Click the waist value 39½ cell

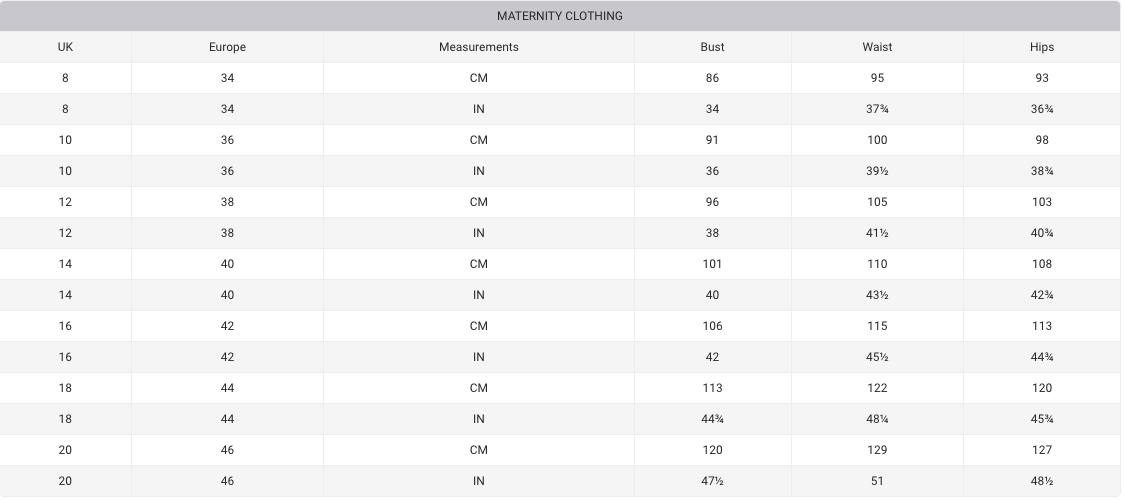pos(877,171)
